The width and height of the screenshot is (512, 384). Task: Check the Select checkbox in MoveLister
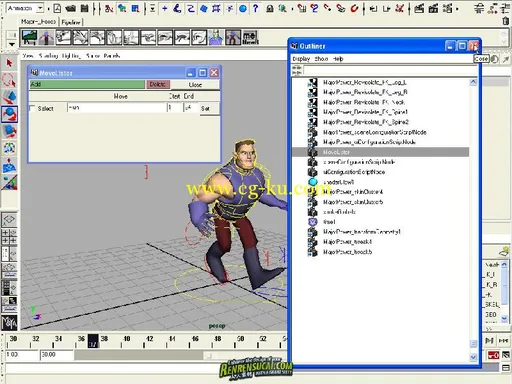[32, 108]
